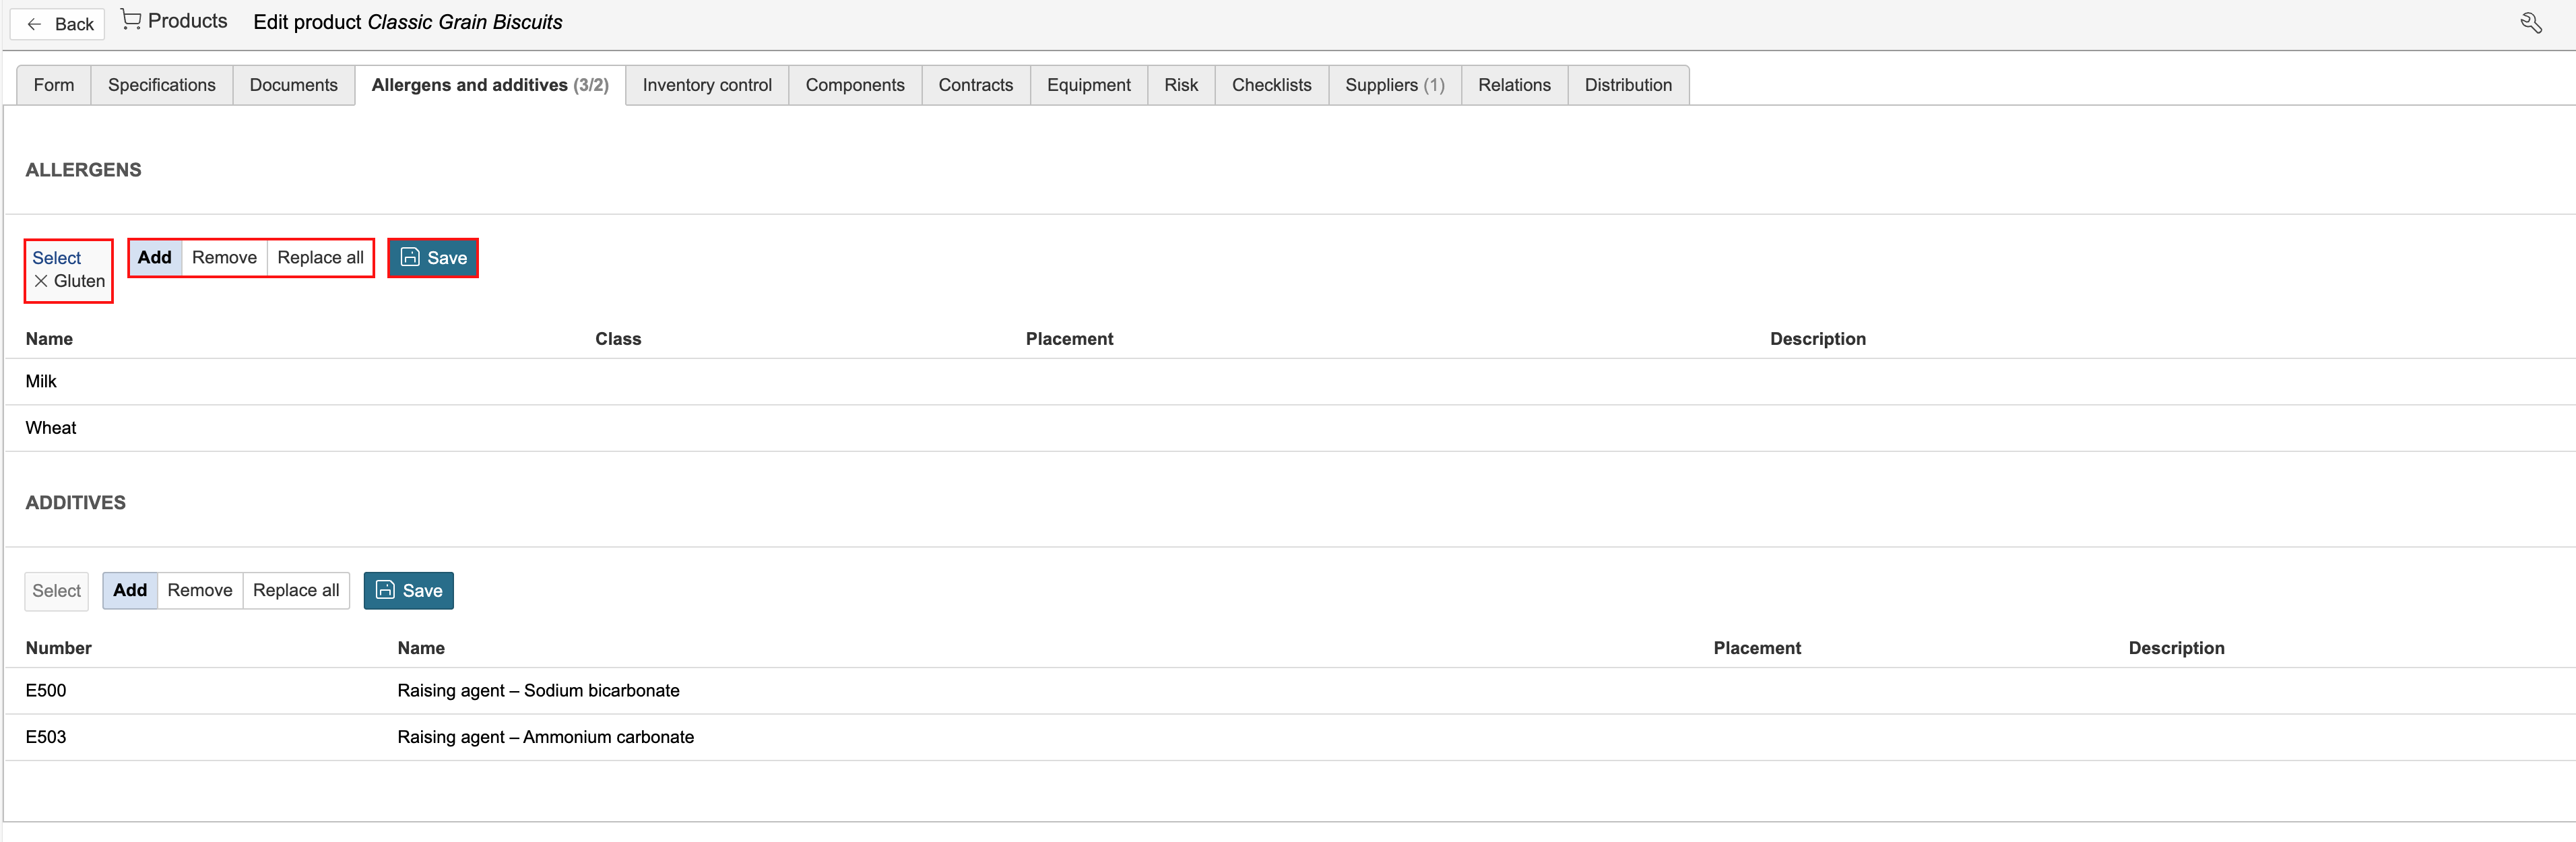
Task: Go to the Suppliers (1) tab
Action: (x=1394, y=85)
